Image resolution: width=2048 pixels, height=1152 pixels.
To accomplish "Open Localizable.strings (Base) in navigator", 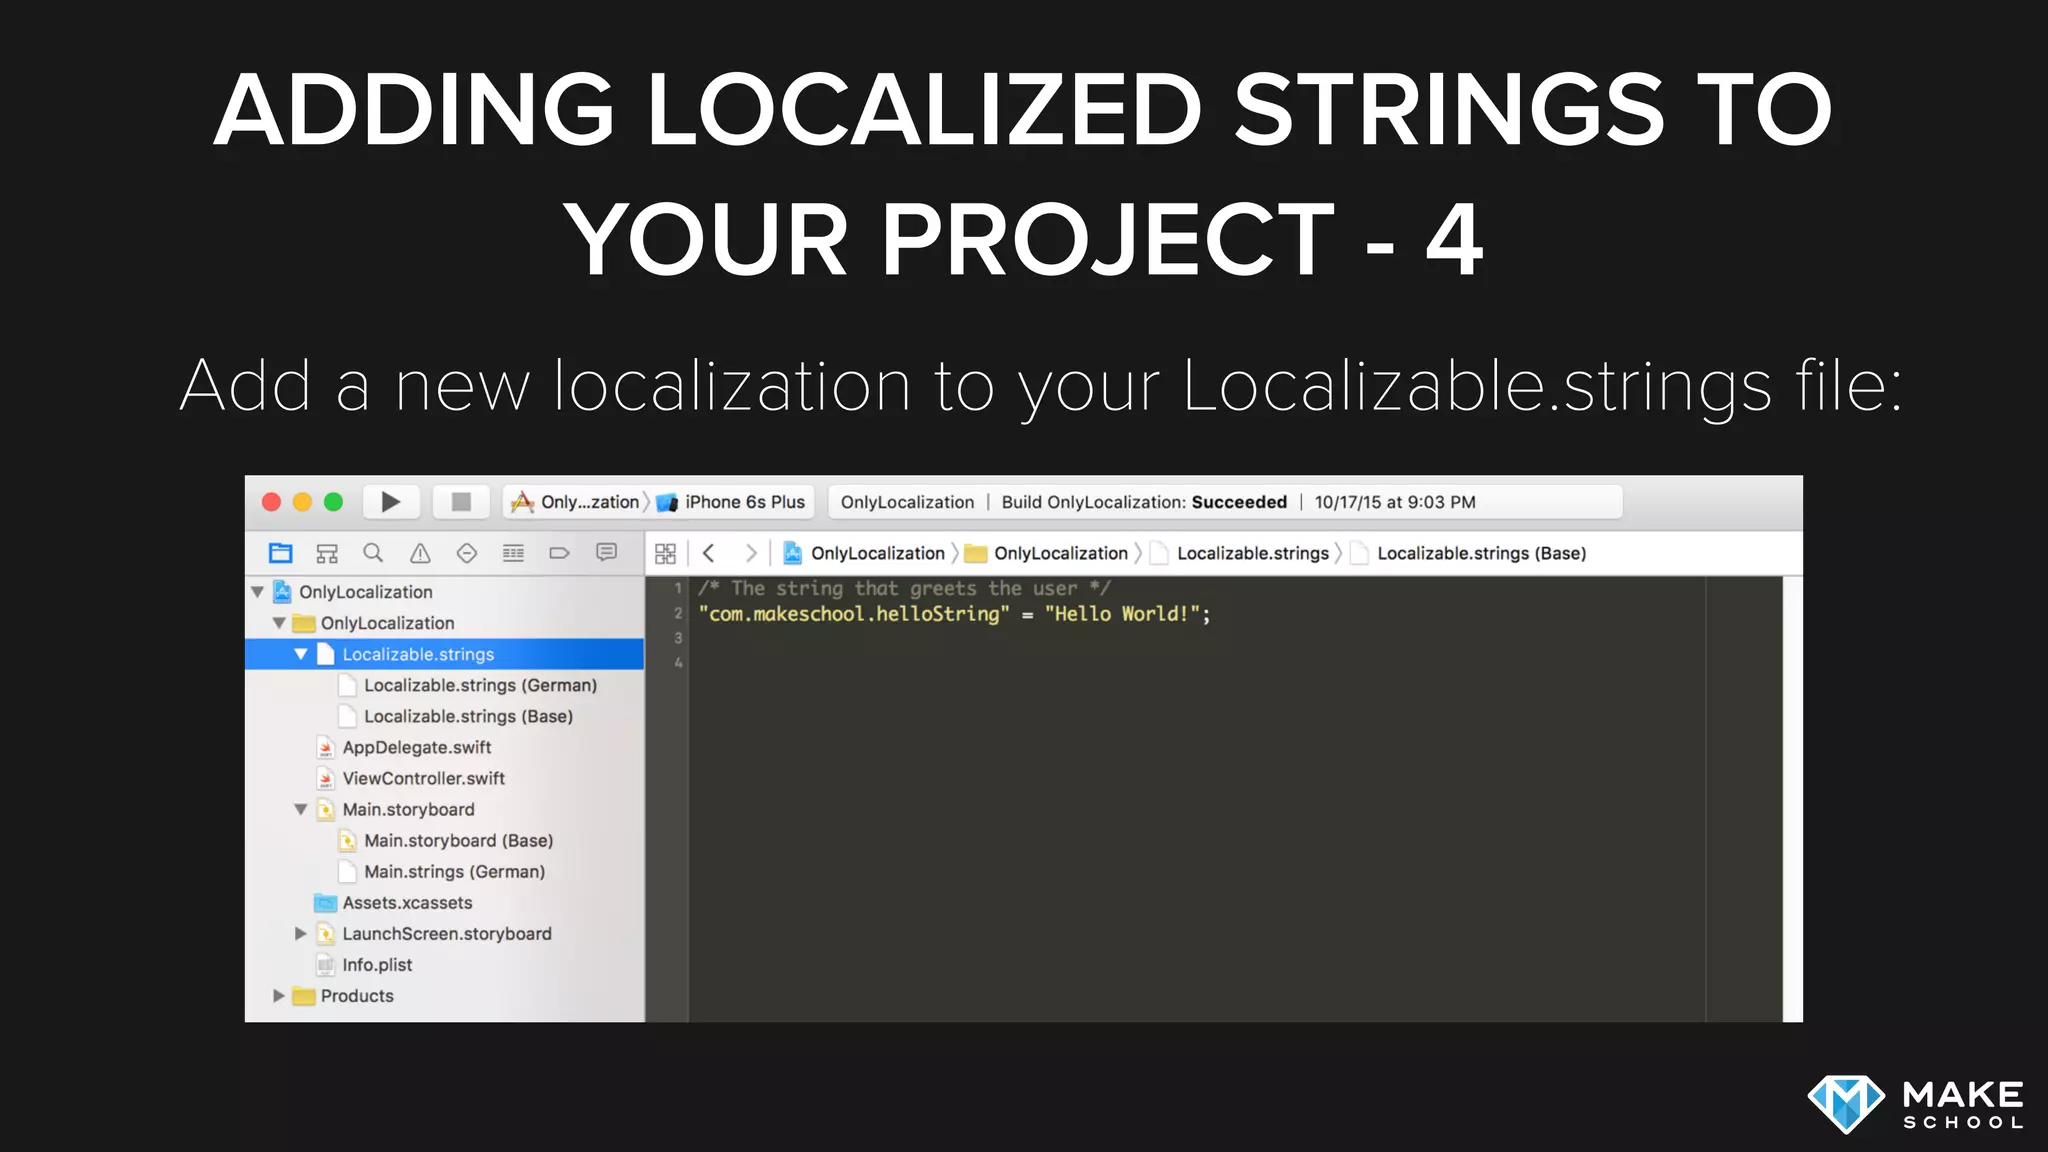I will (x=456, y=716).
